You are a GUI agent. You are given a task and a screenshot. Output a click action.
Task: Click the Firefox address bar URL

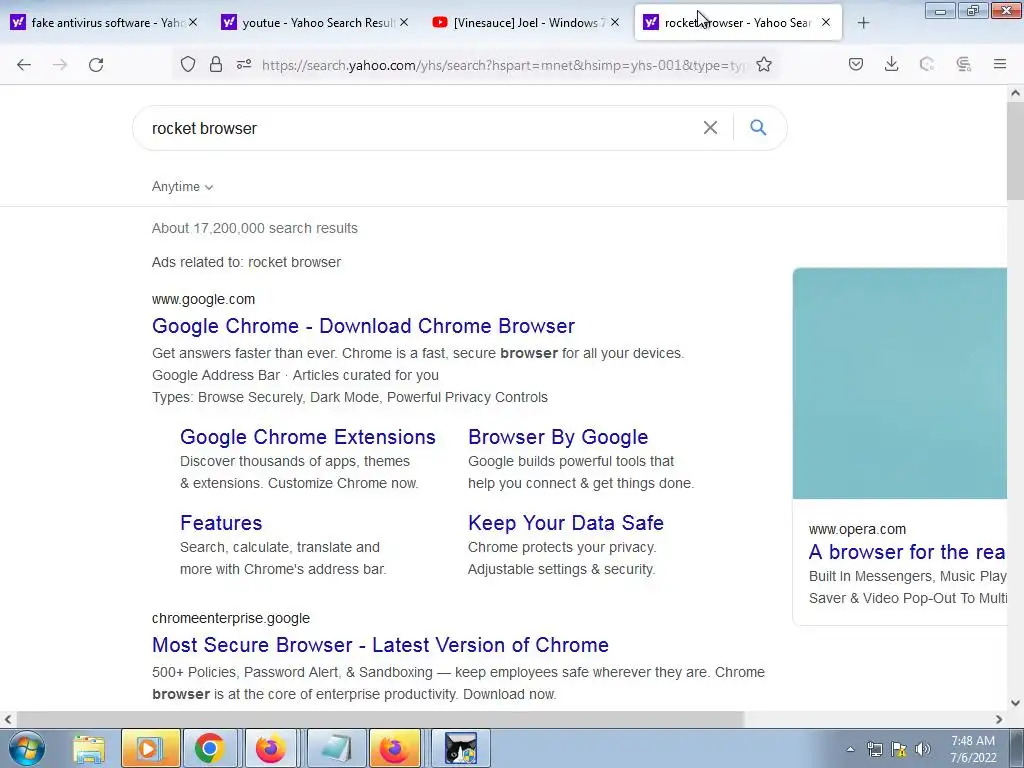pos(503,65)
